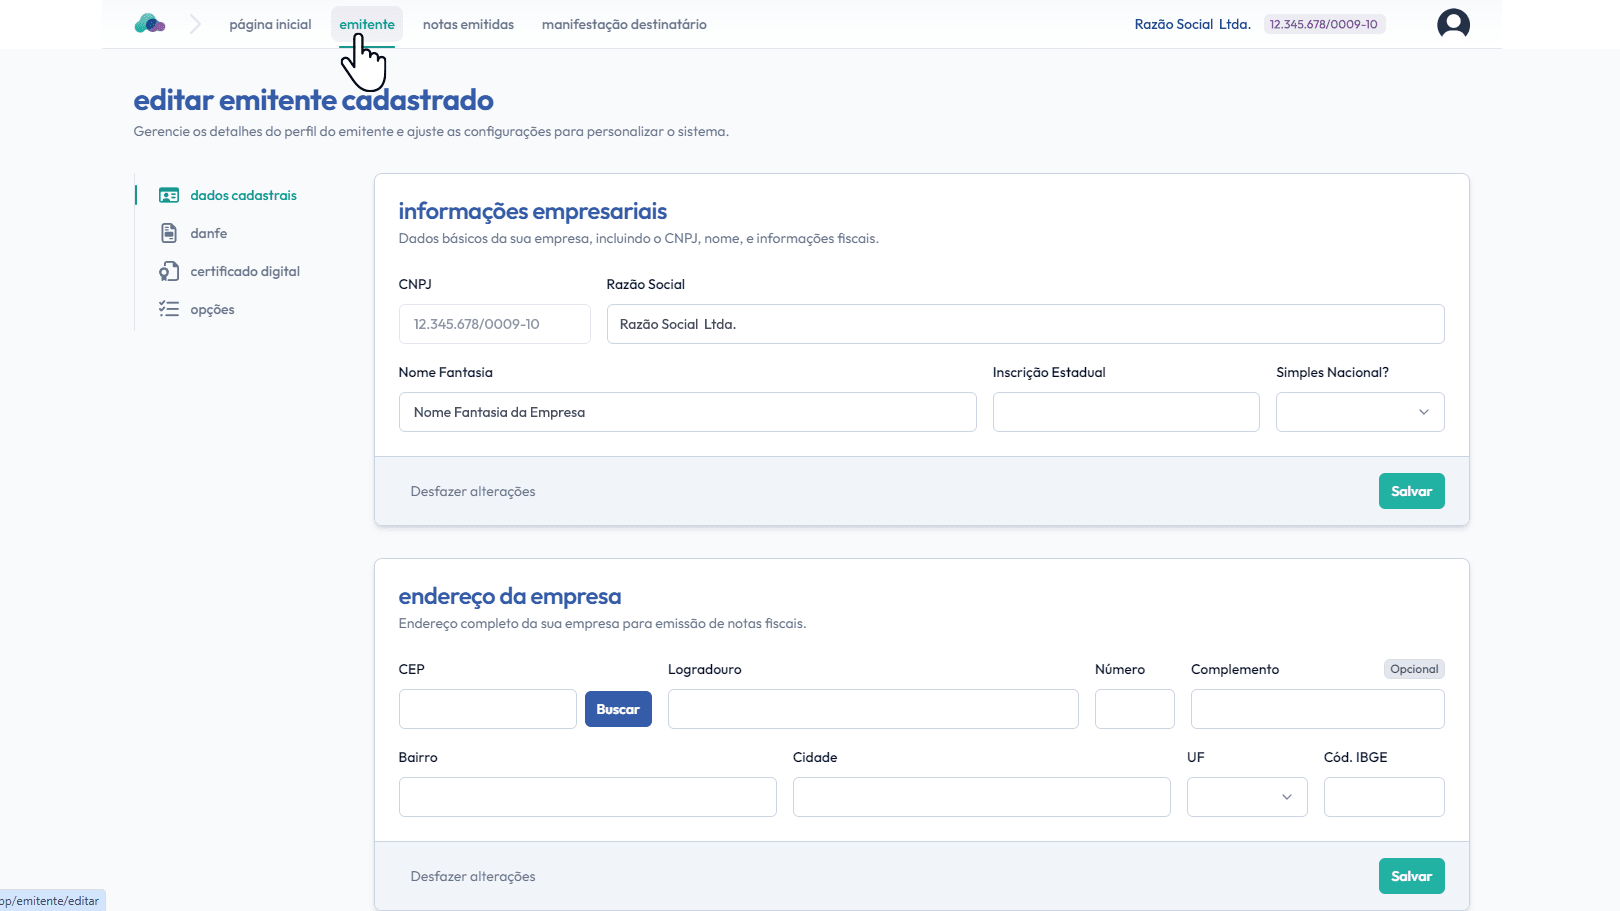Open the user profile avatar icon
The image size is (1620, 911).
click(1453, 24)
